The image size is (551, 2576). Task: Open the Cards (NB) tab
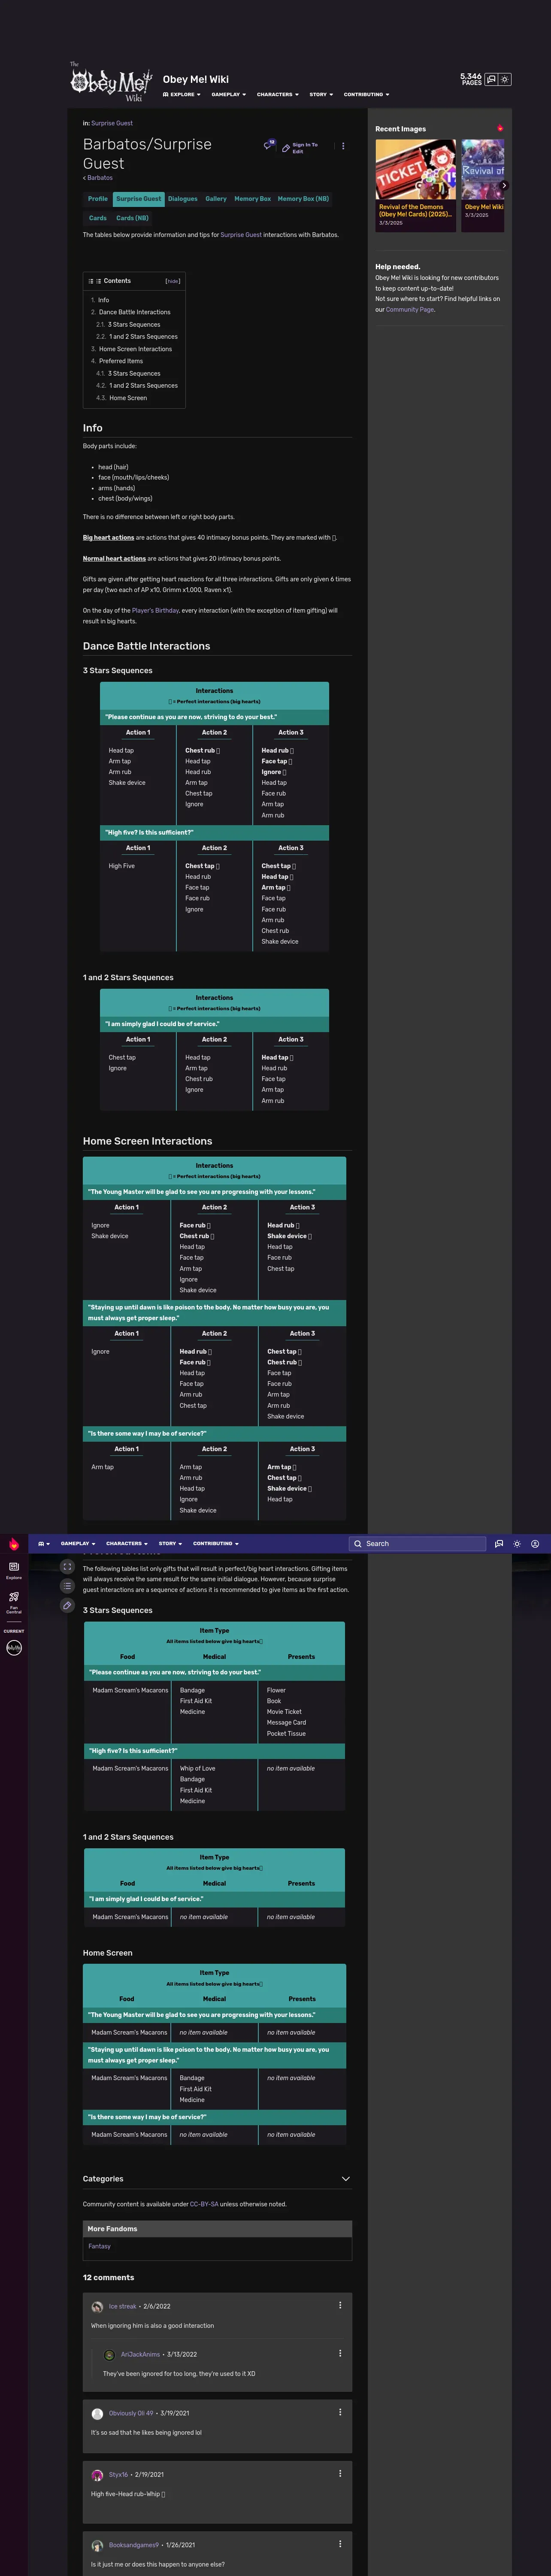coord(132,218)
